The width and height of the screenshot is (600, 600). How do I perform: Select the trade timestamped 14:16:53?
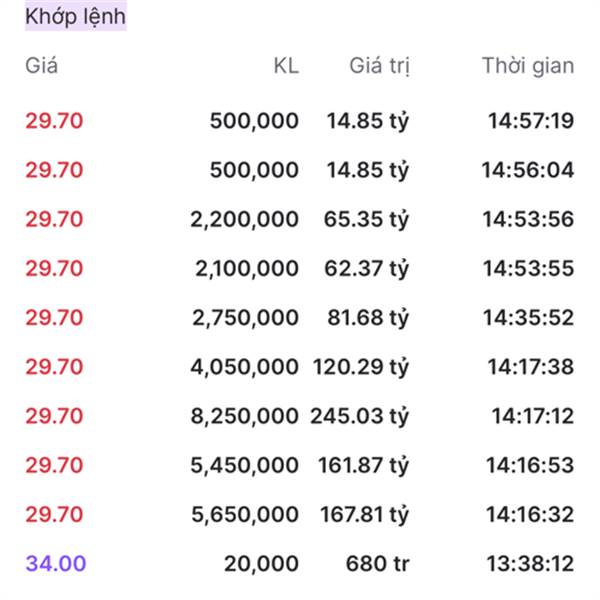(529, 465)
